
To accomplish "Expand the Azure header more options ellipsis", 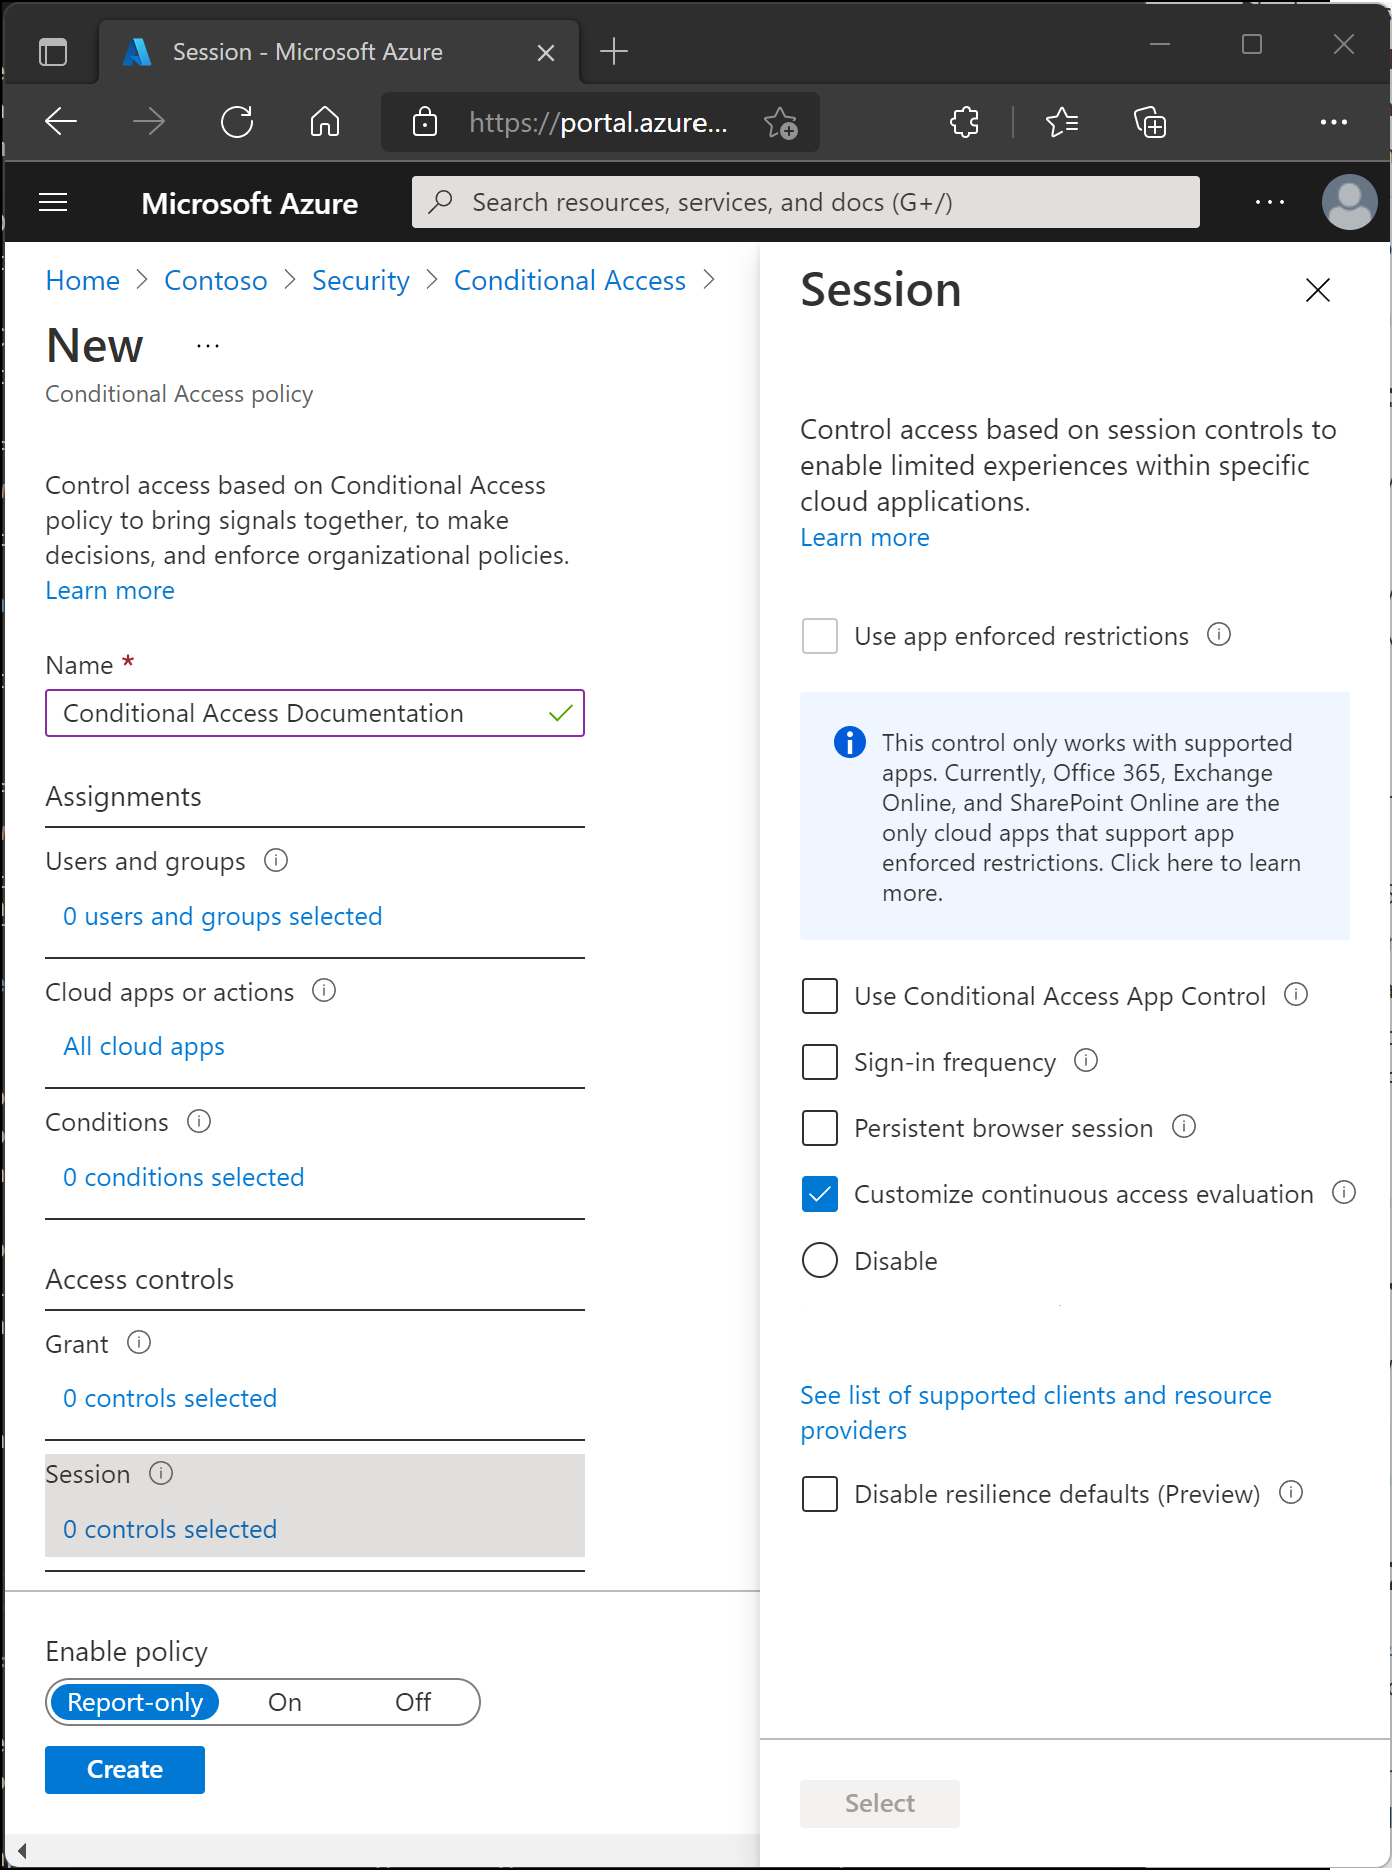I will point(1270,202).
